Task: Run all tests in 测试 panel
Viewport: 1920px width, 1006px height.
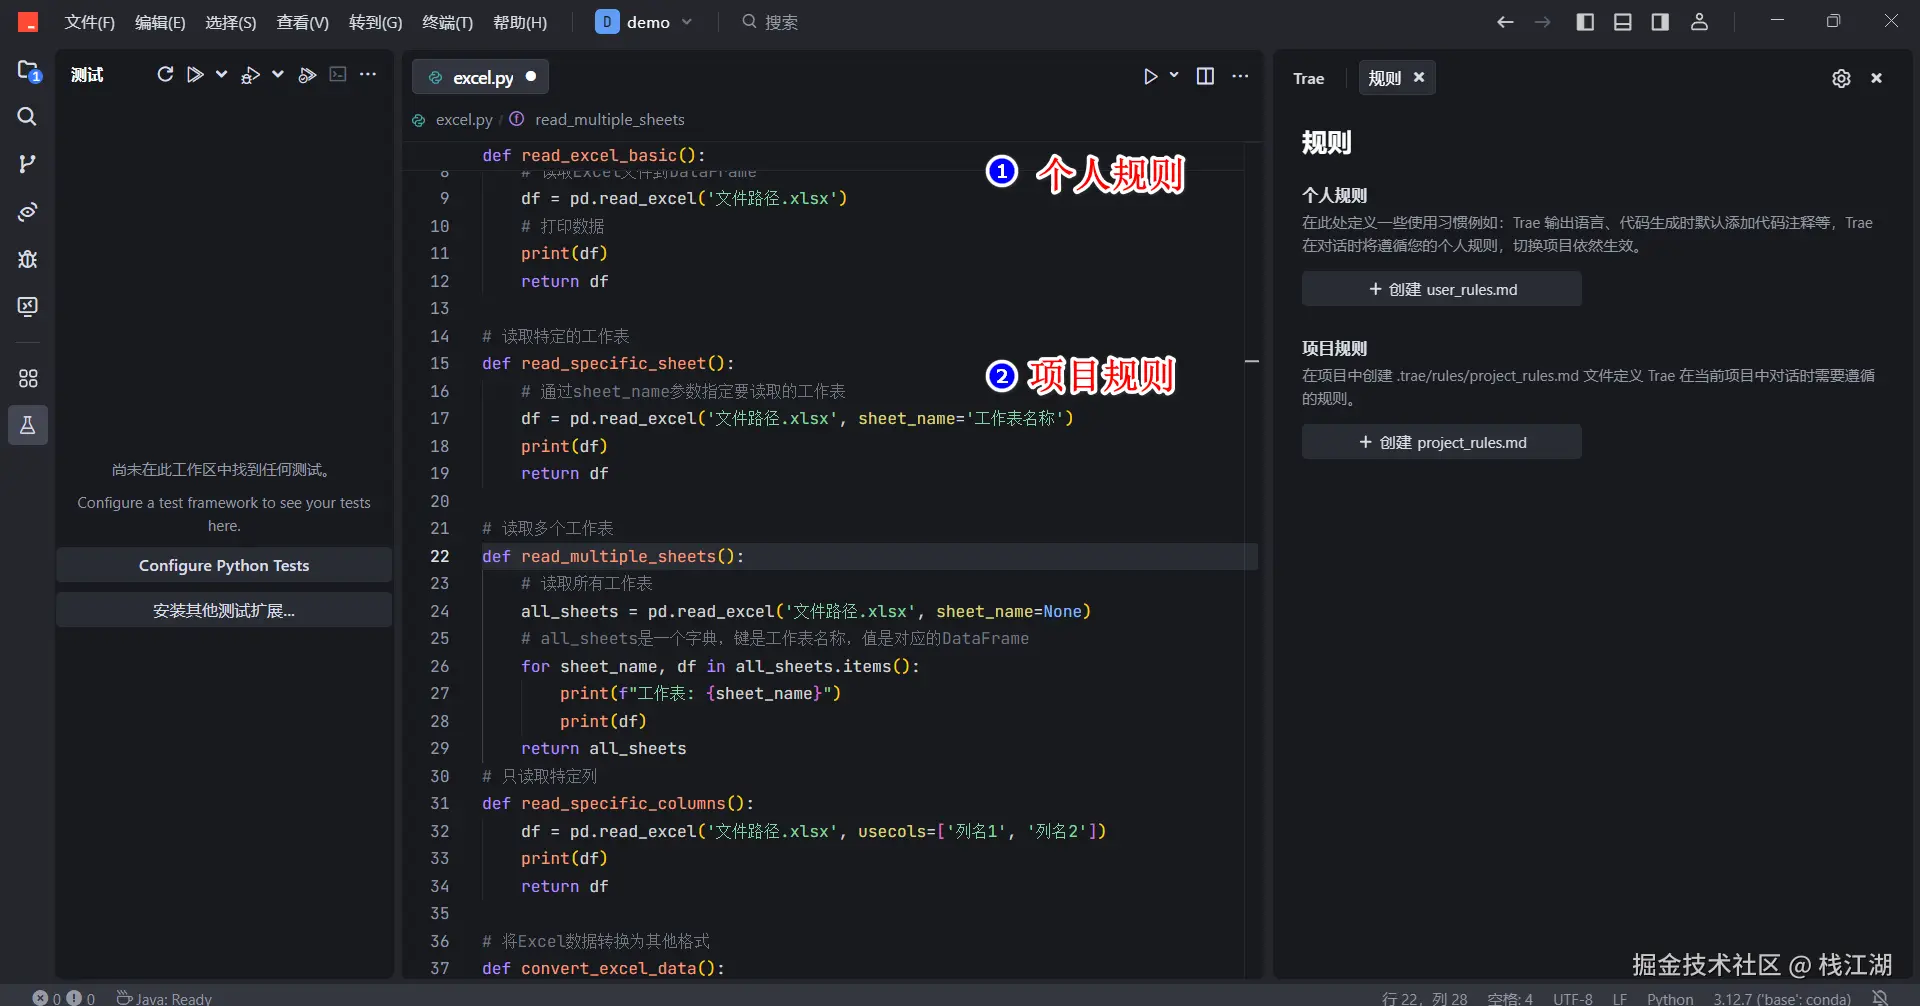Action: [195, 74]
